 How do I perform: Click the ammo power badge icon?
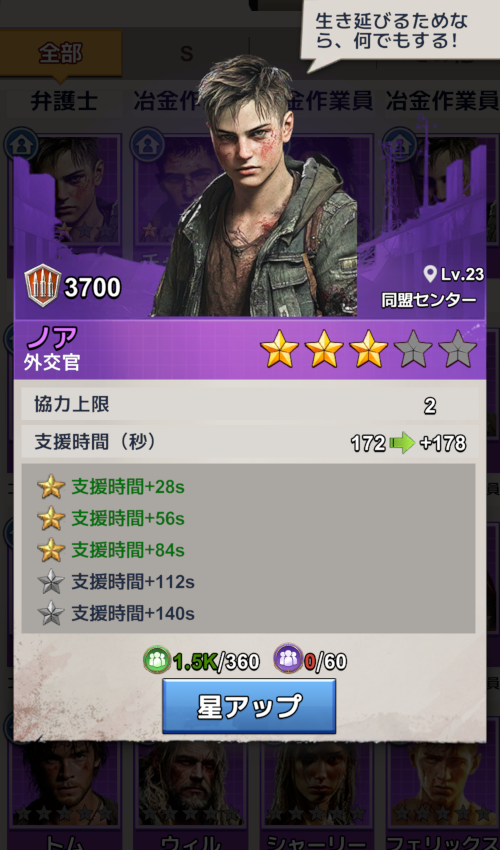click(x=43, y=286)
